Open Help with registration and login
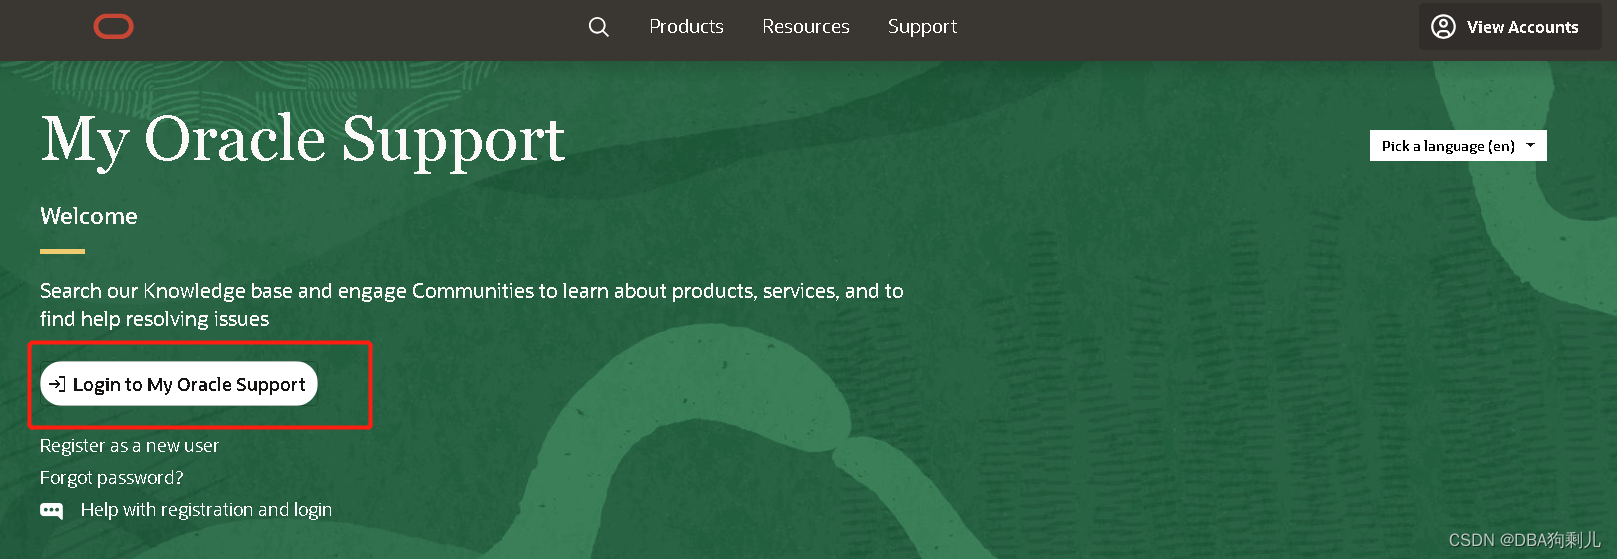 click(x=206, y=510)
